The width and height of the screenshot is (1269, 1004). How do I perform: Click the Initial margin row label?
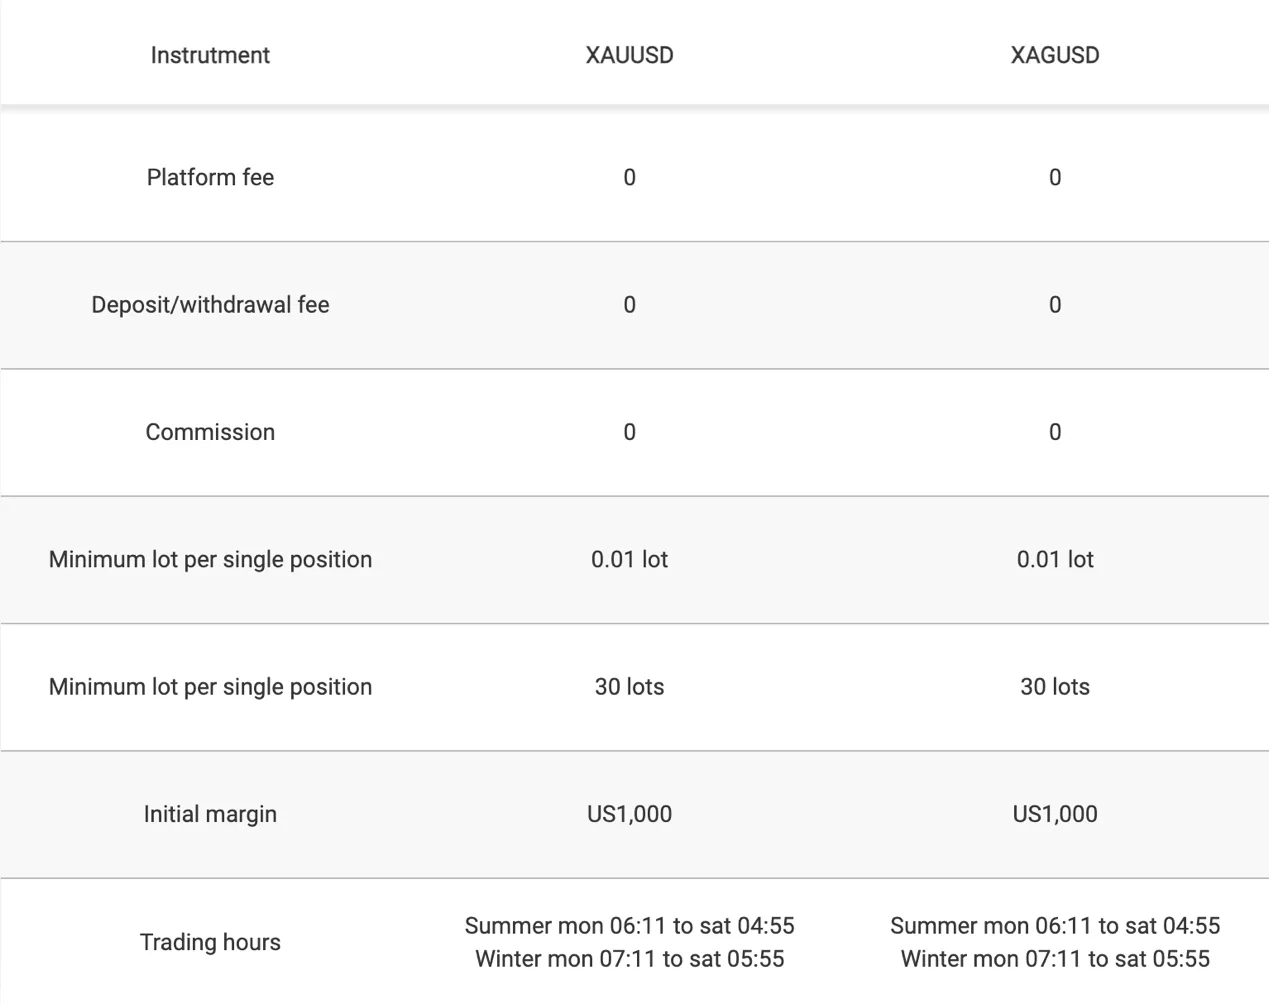210,814
